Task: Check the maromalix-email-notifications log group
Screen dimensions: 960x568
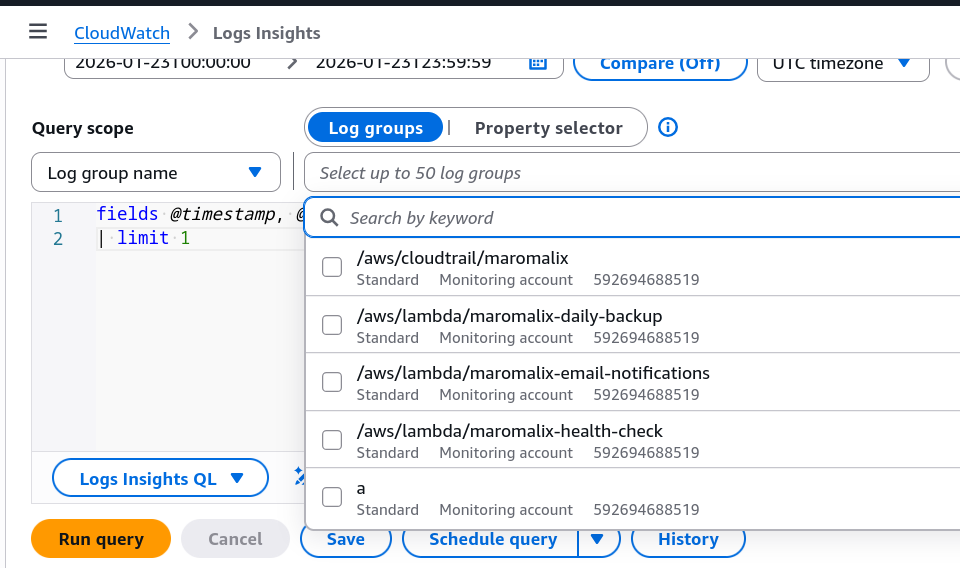Action: click(332, 383)
